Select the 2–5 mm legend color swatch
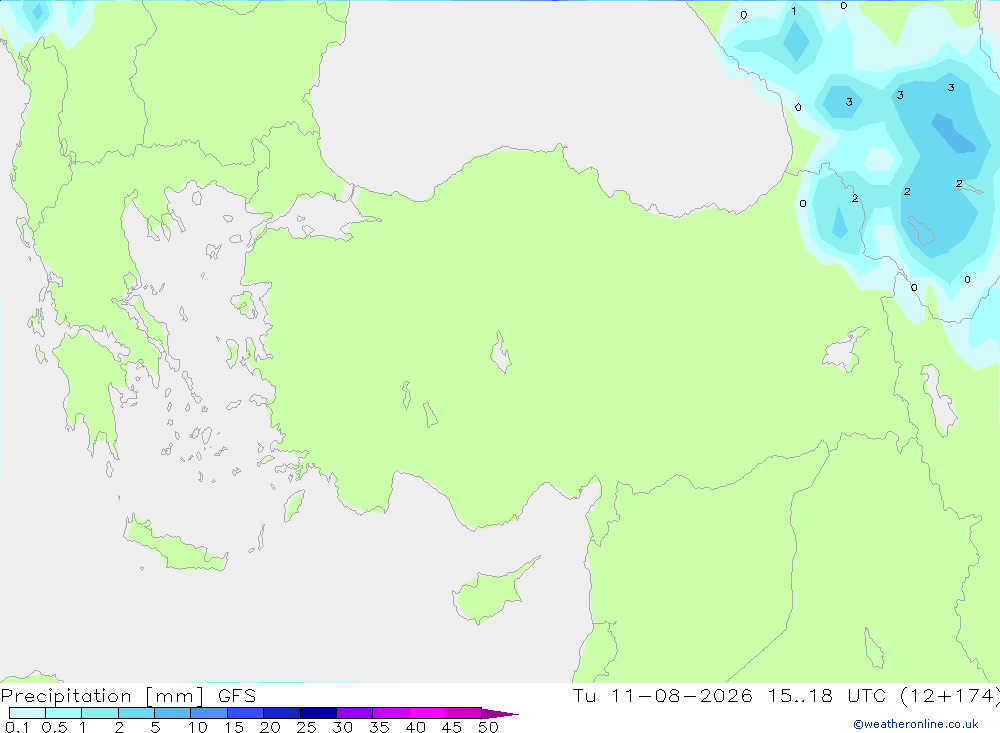 click(x=136, y=713)
